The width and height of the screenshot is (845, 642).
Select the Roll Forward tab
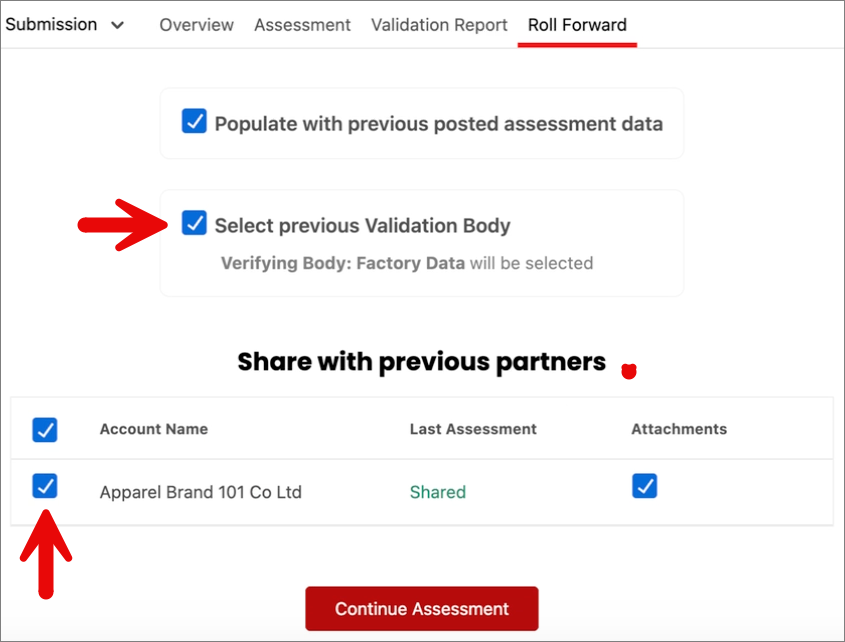pos(577,25)
